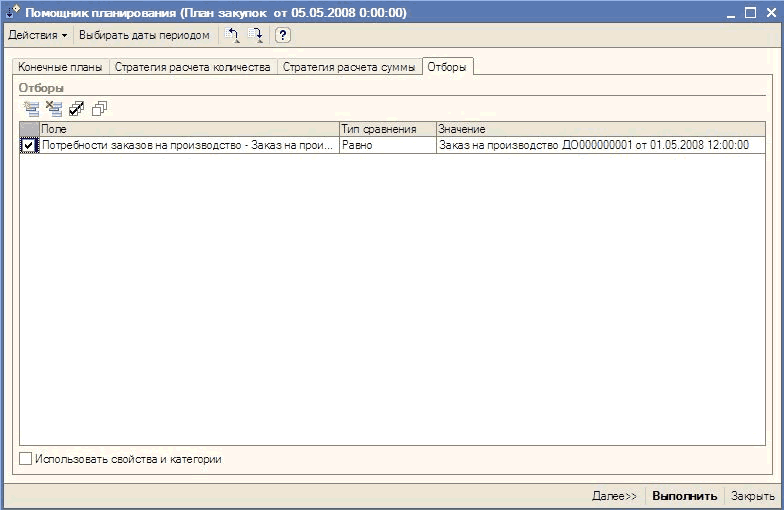Open help with the question mark icon

[282, 35]
